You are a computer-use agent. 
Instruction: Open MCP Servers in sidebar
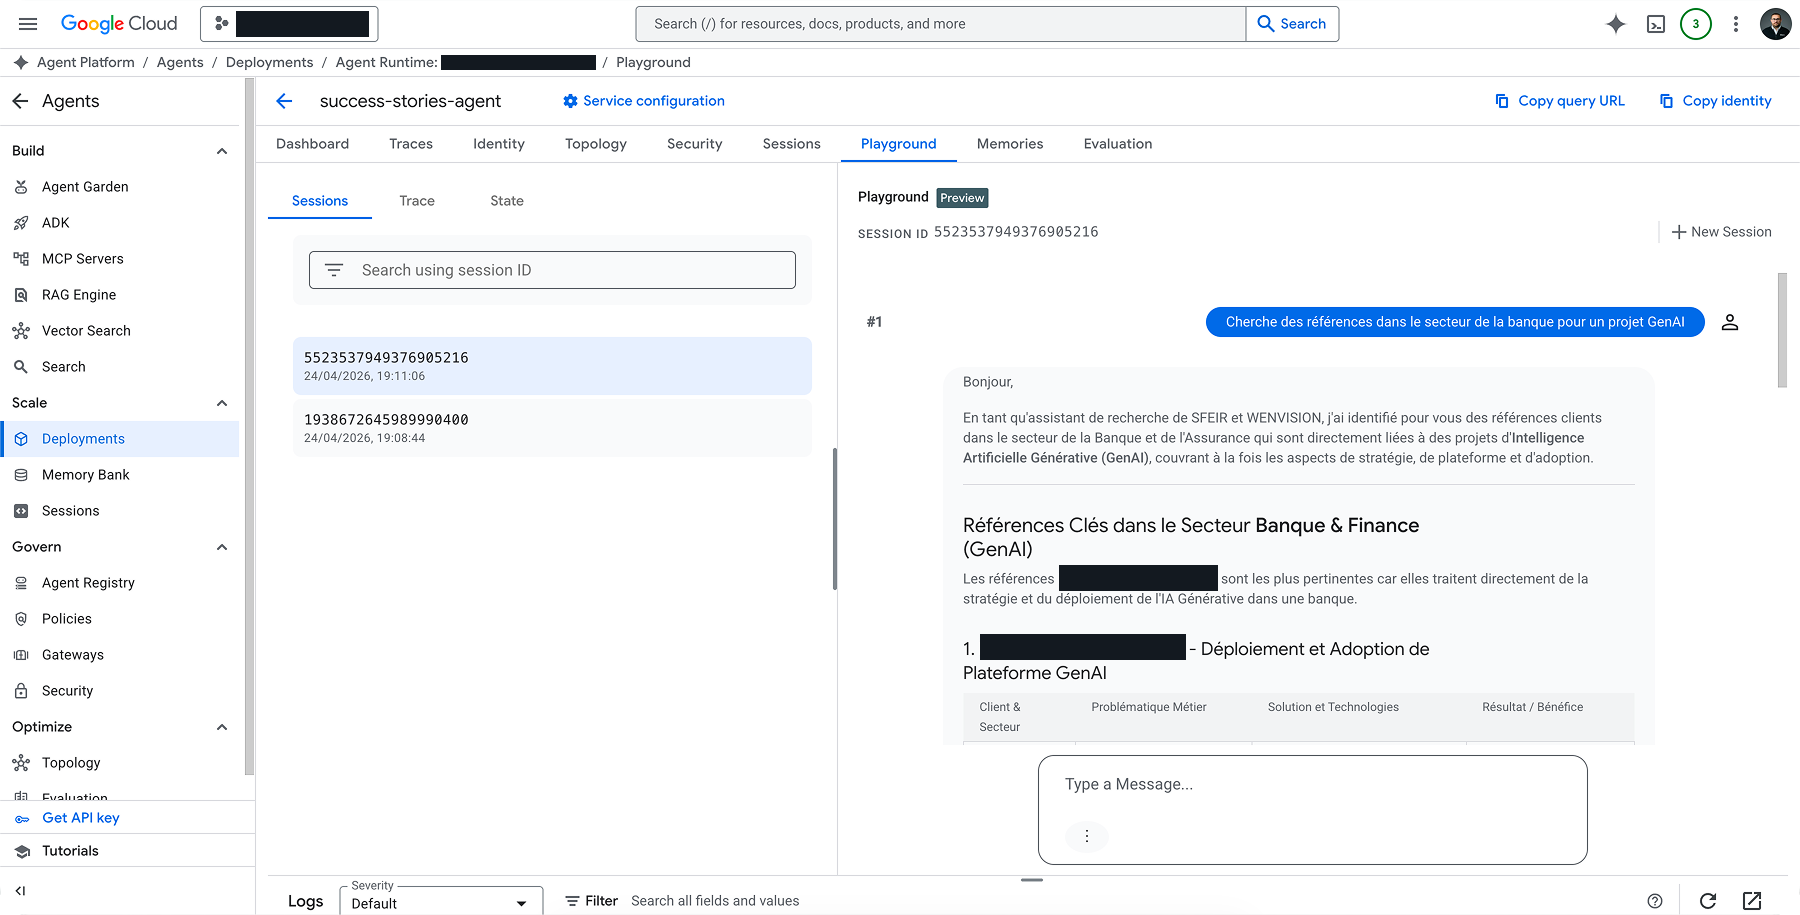83,259
